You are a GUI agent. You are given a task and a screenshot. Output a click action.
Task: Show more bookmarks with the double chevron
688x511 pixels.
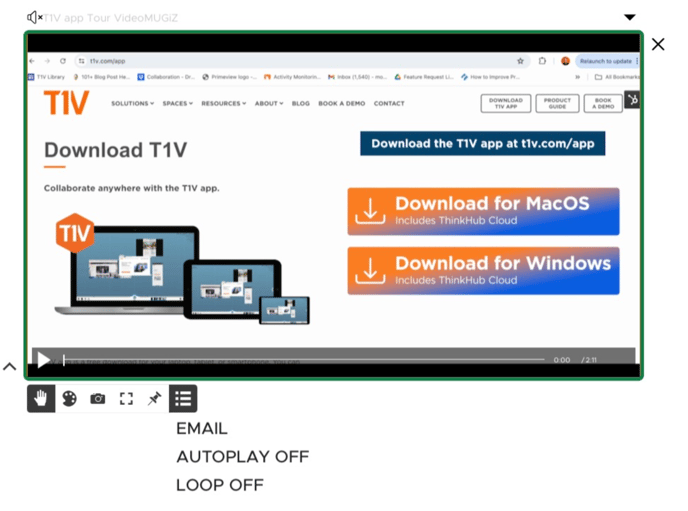coord(577,77)
